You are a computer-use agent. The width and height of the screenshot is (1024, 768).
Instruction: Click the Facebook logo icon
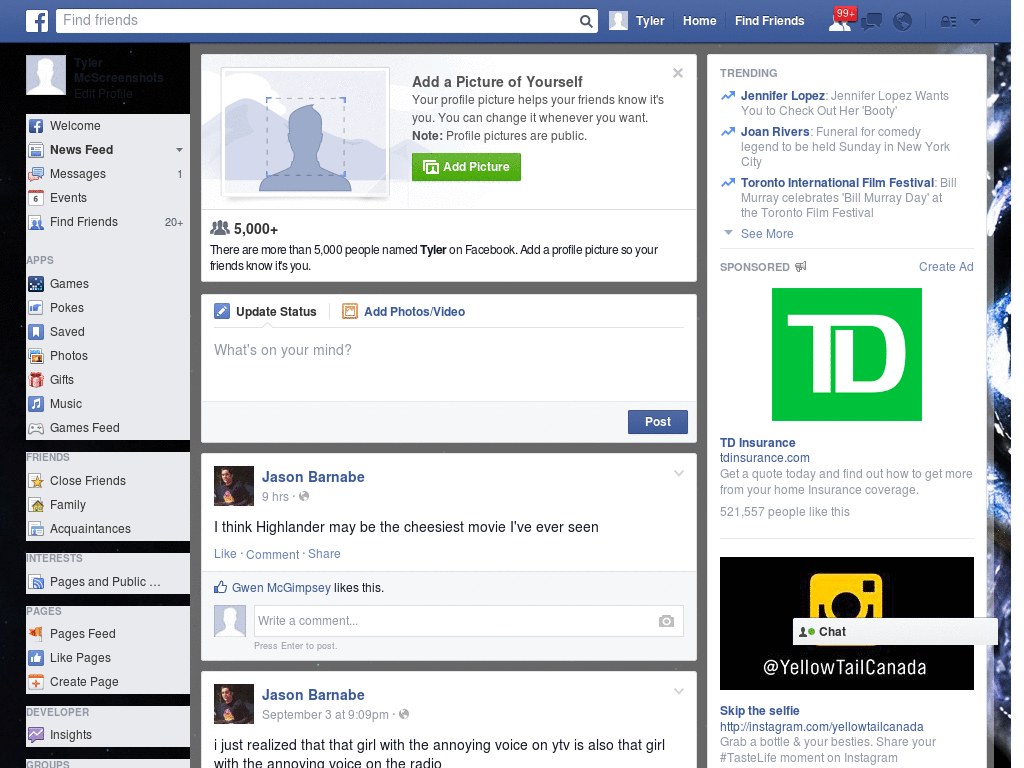pyautogui.click(x=37, y=21)
